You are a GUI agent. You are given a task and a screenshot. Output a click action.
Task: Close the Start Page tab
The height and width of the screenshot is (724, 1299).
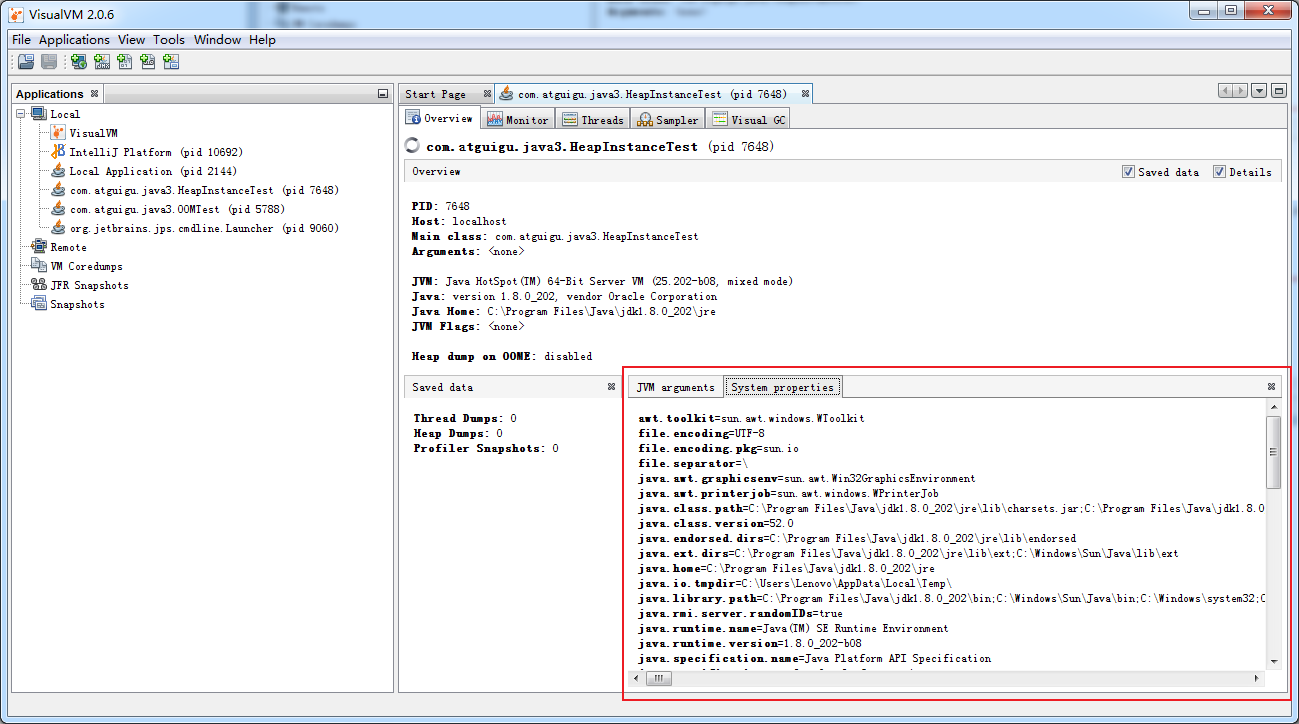pyautogui.click(x=487, y=94)
